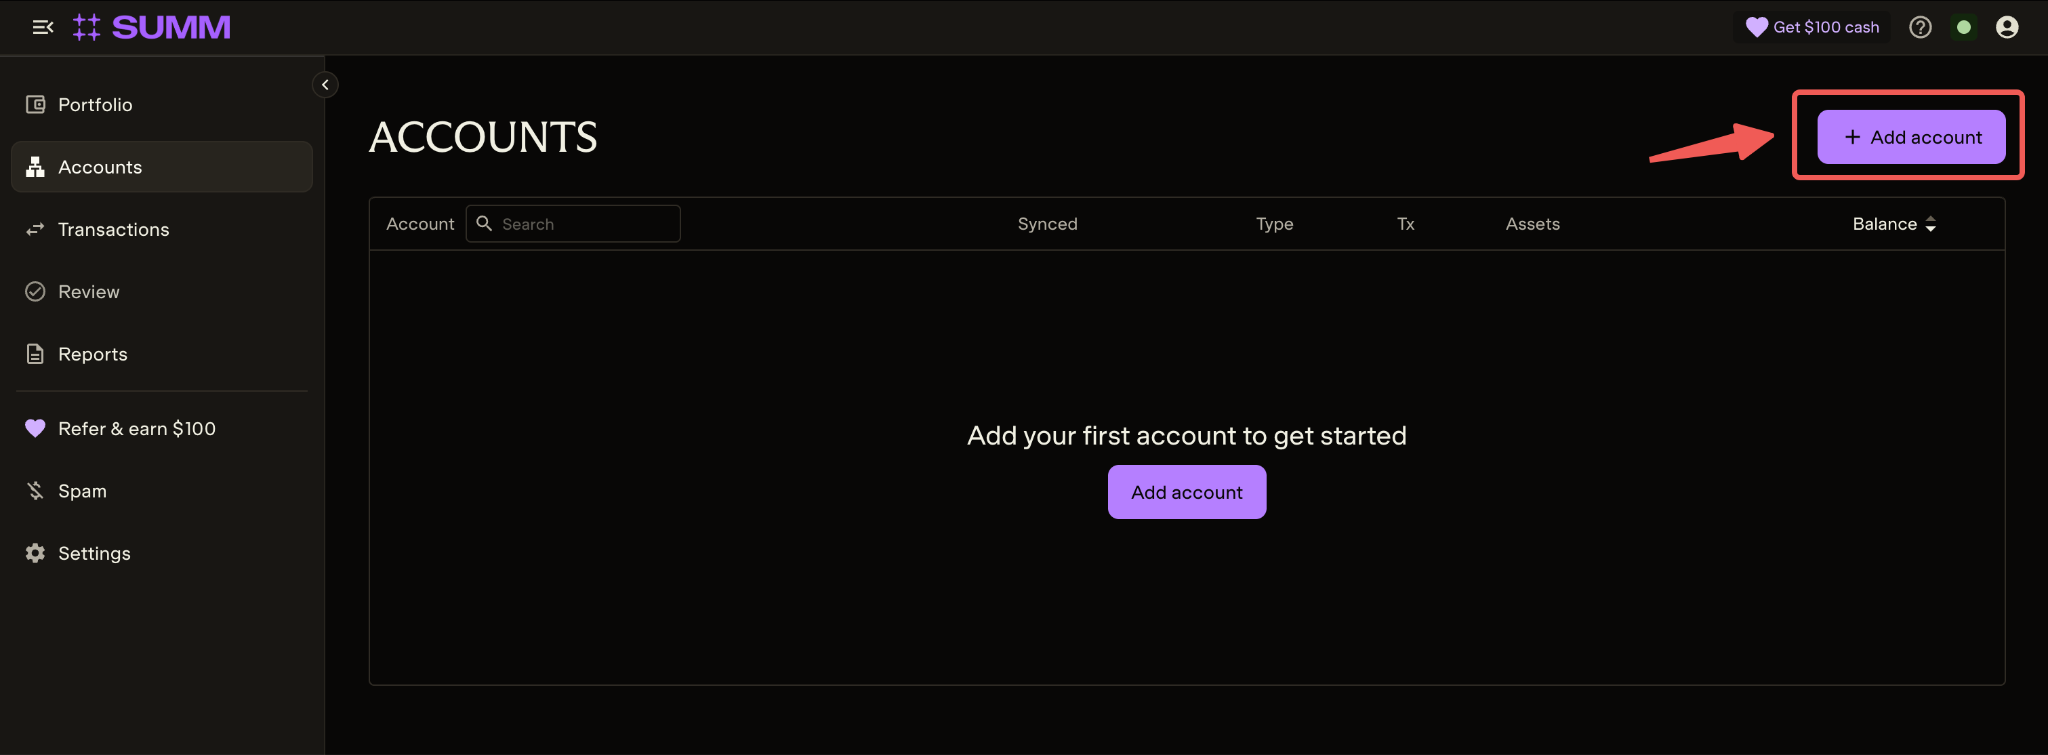Click the top-right Add account button
The width and height of the screenshot is (2048, 755).
(x=1911, y=137)
